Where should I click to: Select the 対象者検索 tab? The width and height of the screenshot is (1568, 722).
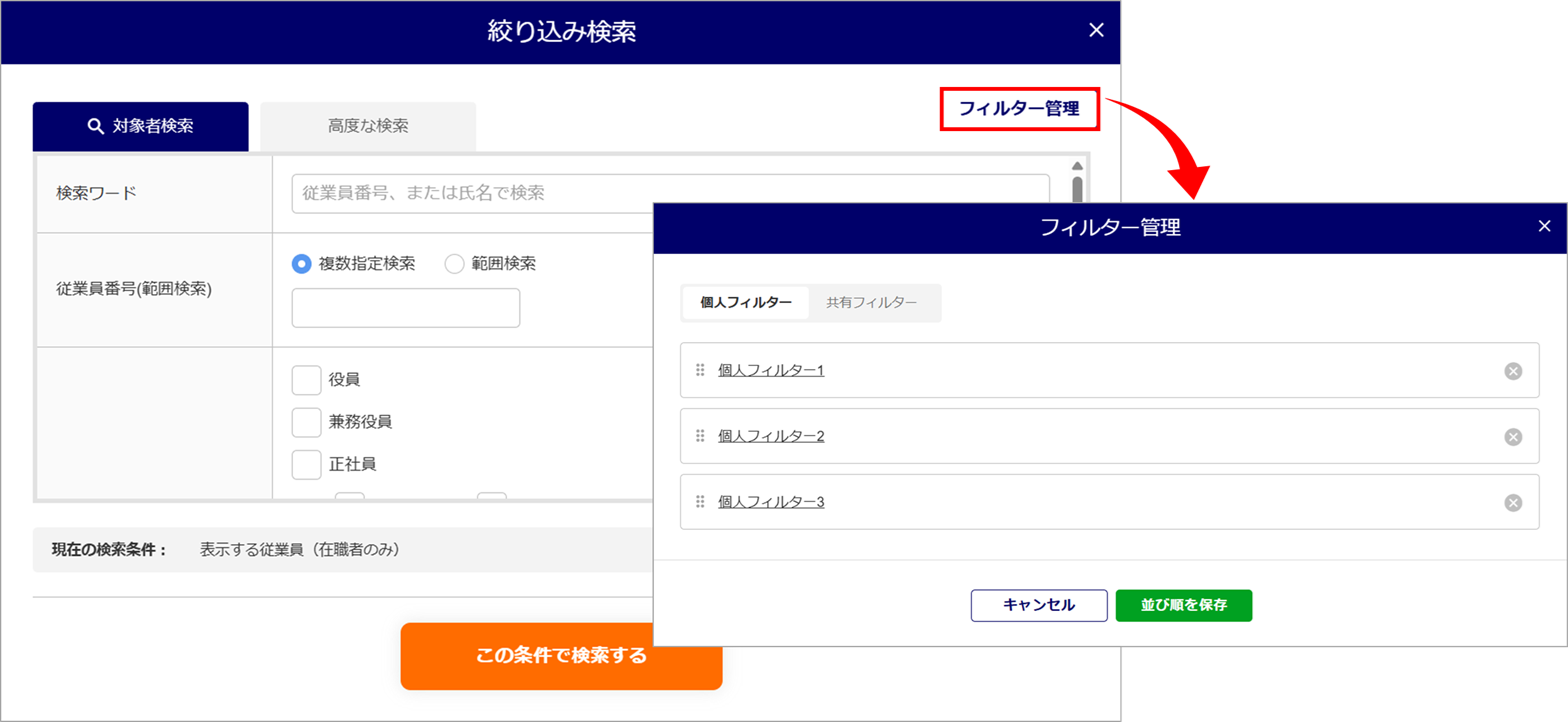[140, 127]
